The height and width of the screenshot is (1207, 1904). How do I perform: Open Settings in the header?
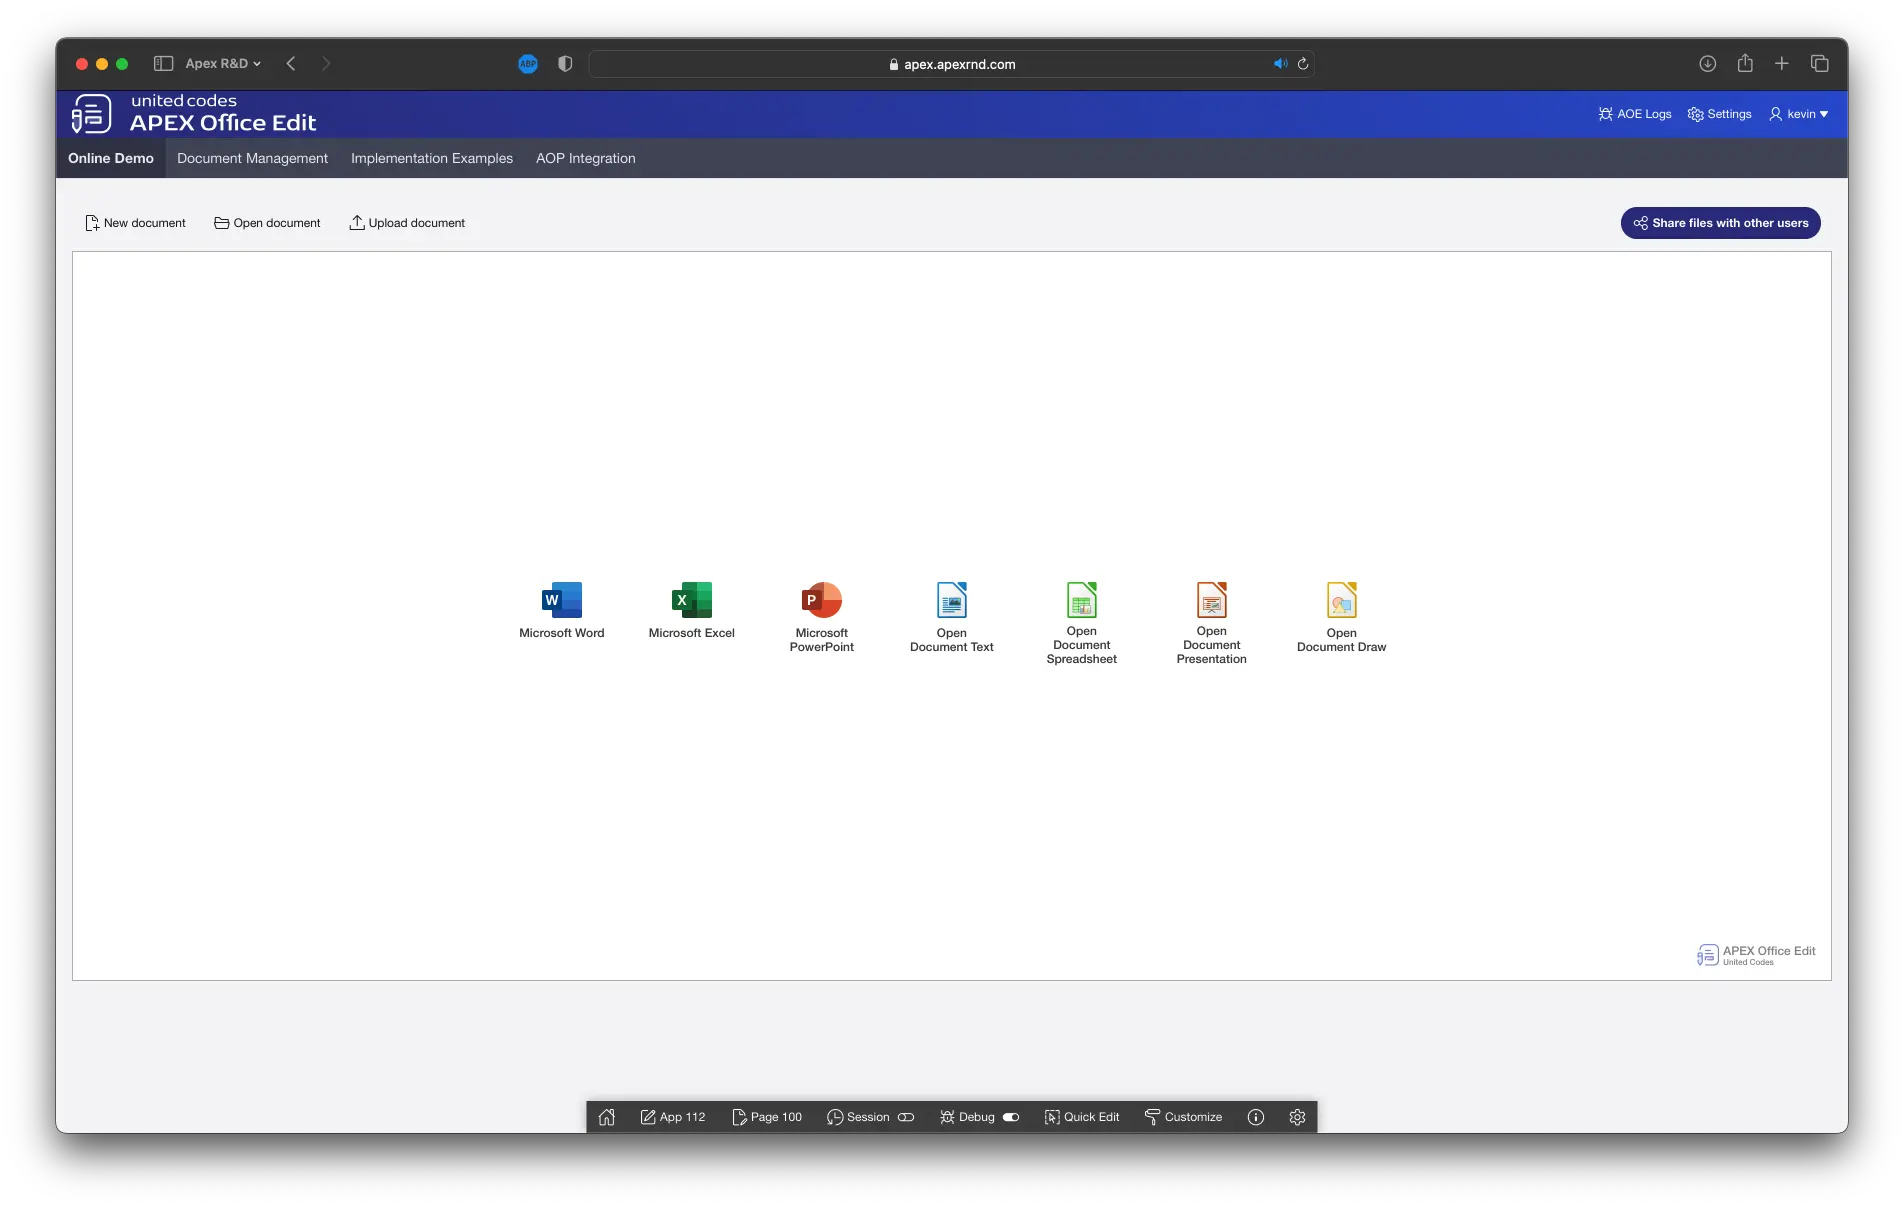click(x=1719, y=114)
